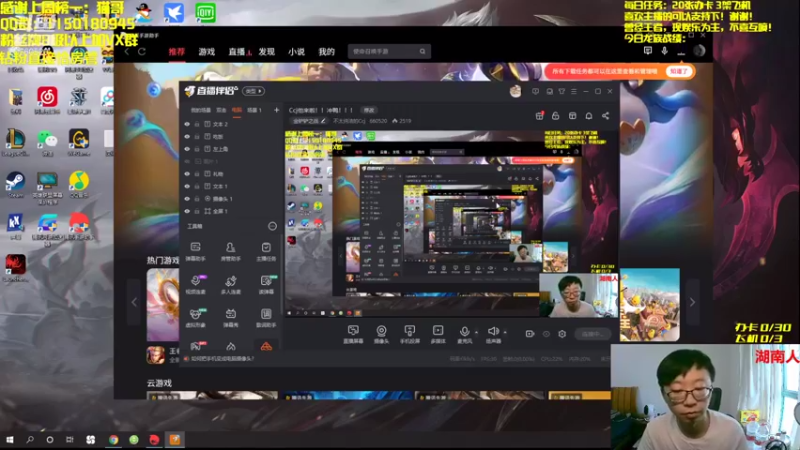Open the 多人连麦 tool

pyautogui.click(x=231, y=285)
